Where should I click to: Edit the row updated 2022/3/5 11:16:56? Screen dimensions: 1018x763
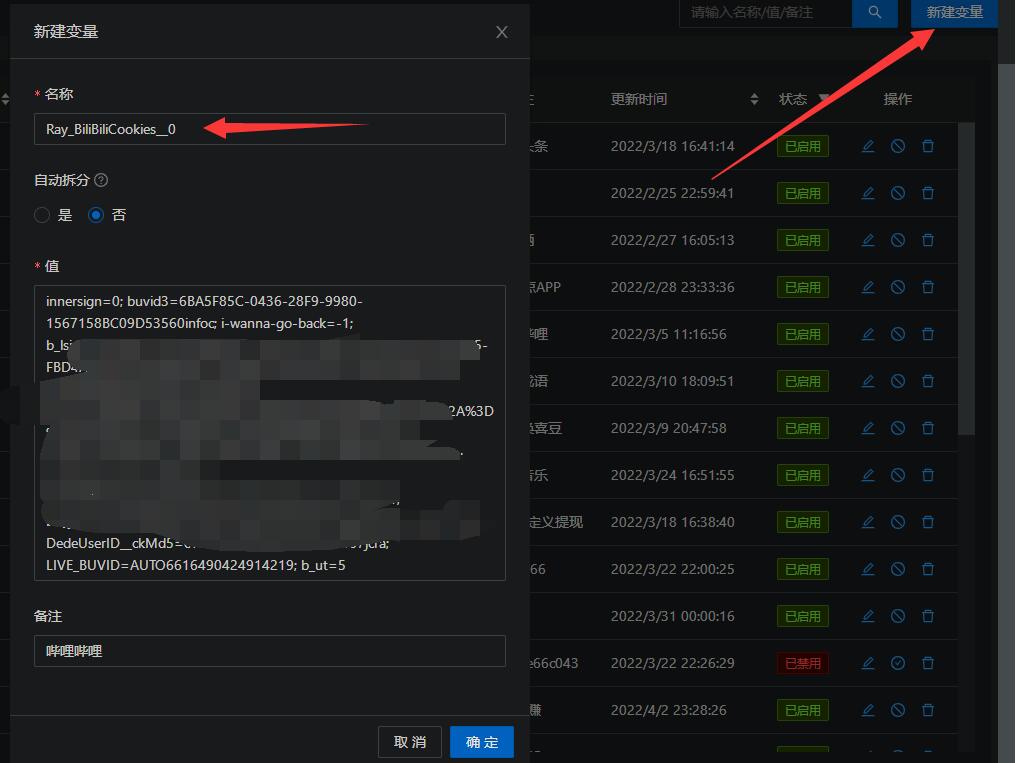click(x=867, y=334)
